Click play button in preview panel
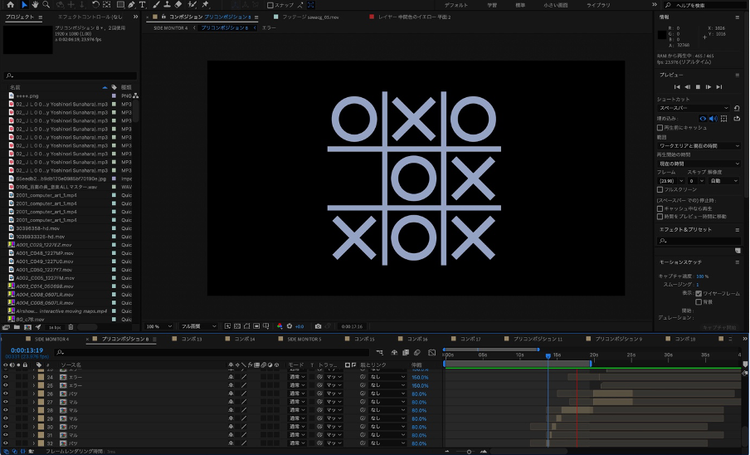 tap(700, 87)
